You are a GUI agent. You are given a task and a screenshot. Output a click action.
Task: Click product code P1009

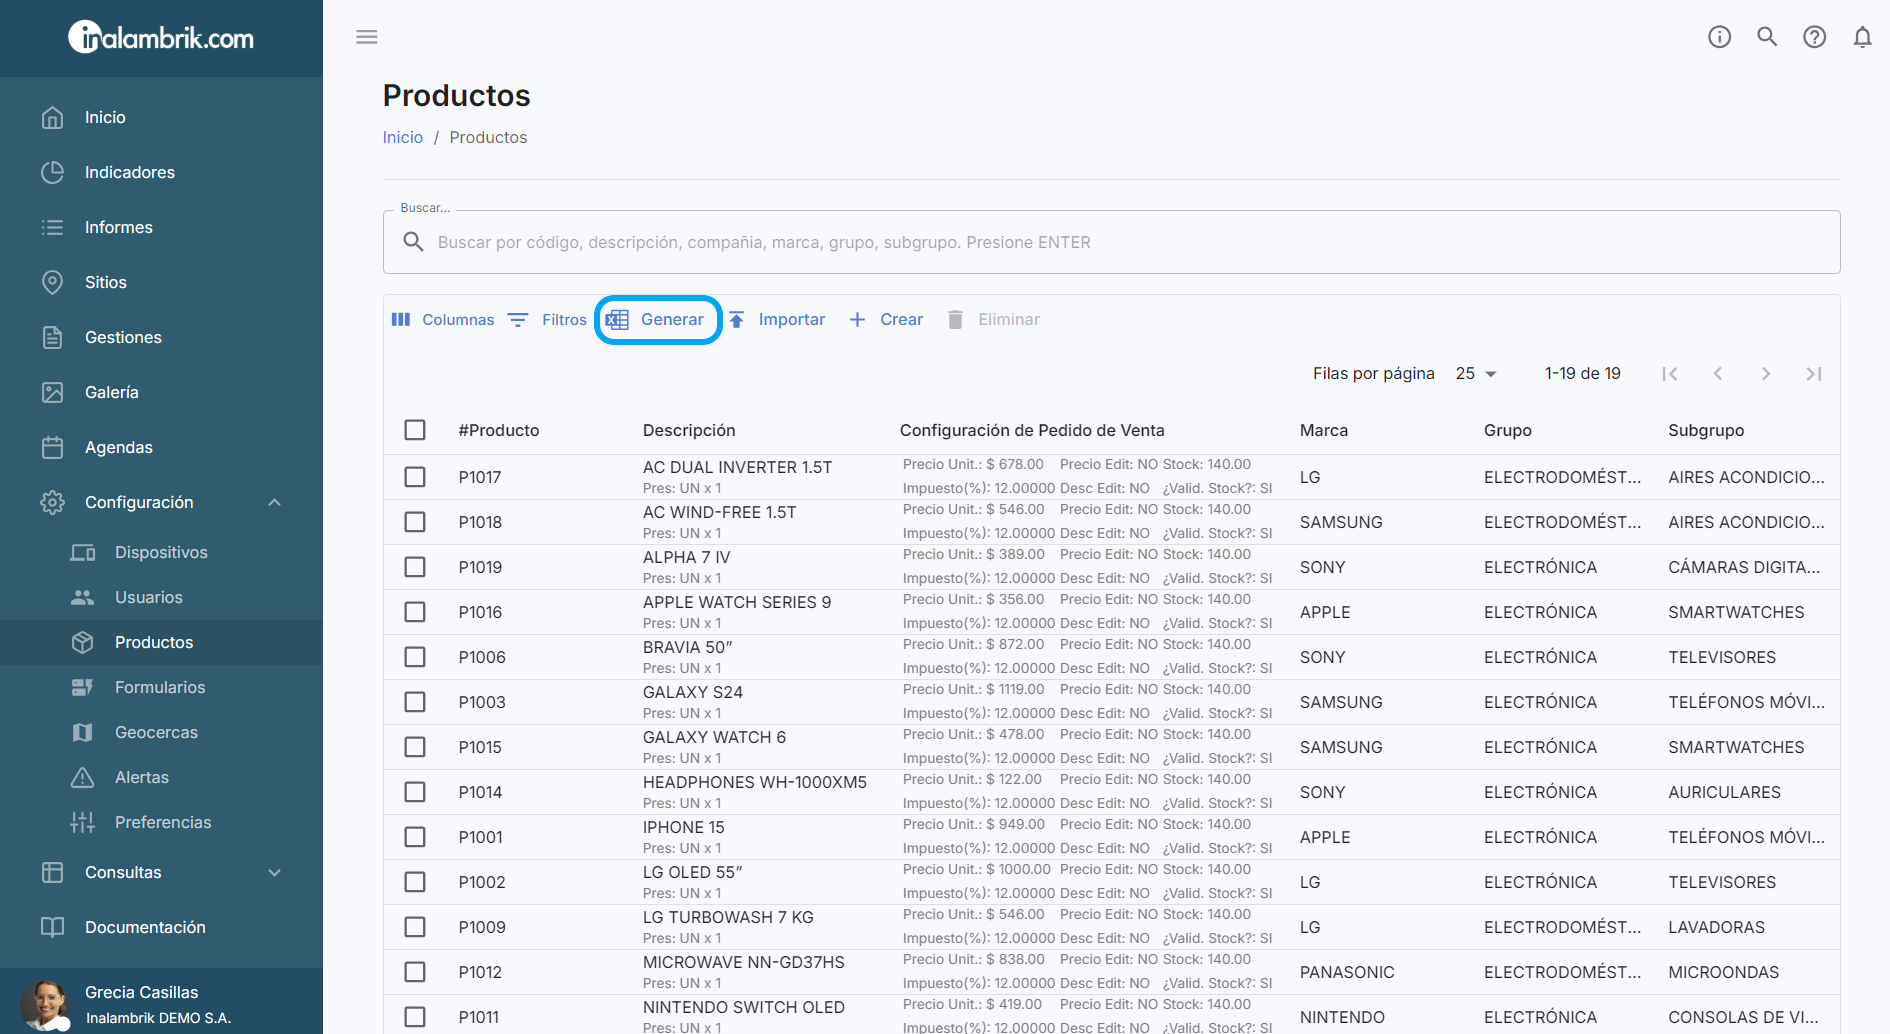point(482,927)
